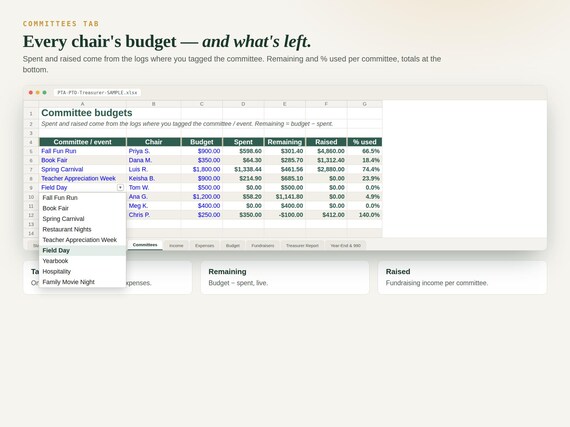Click the PTA-PTO-Treasurer-SAMPLE.xlsx file name

point(97,93)
